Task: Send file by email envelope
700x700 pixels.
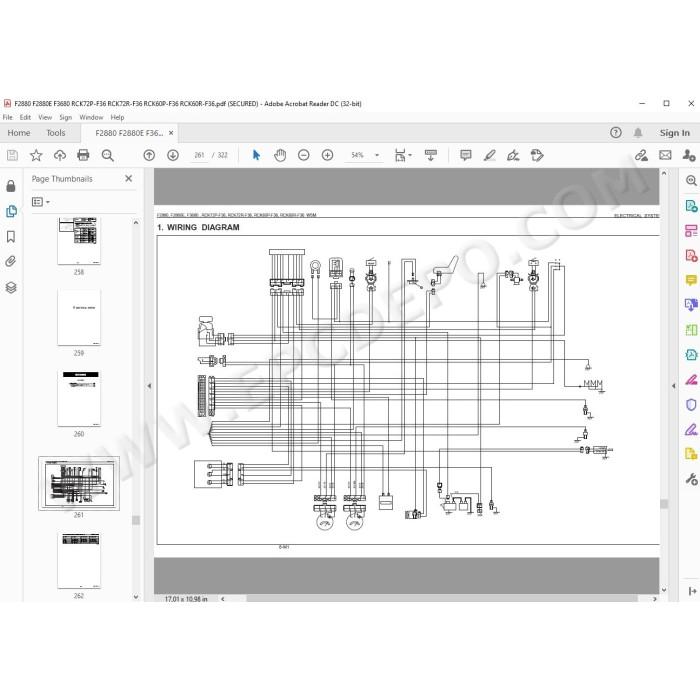Action: 665,155
